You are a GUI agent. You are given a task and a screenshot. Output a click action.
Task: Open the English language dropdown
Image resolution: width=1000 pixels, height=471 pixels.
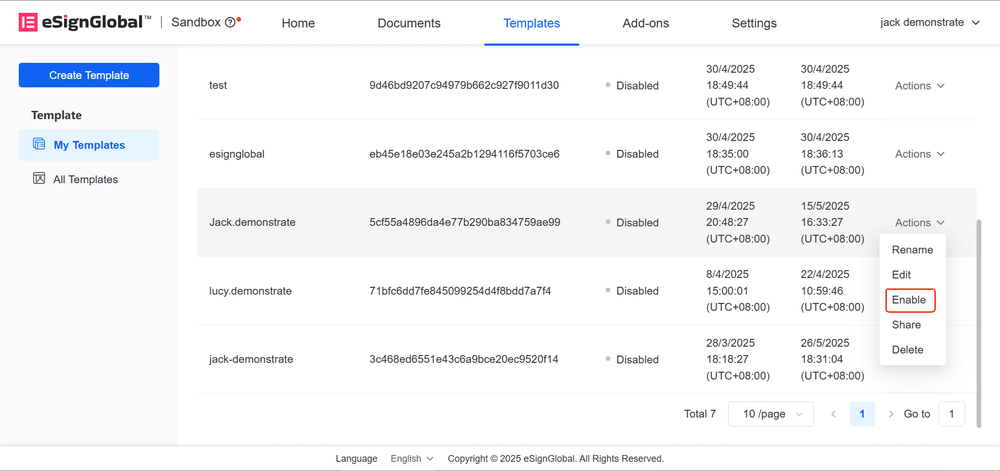412,459
